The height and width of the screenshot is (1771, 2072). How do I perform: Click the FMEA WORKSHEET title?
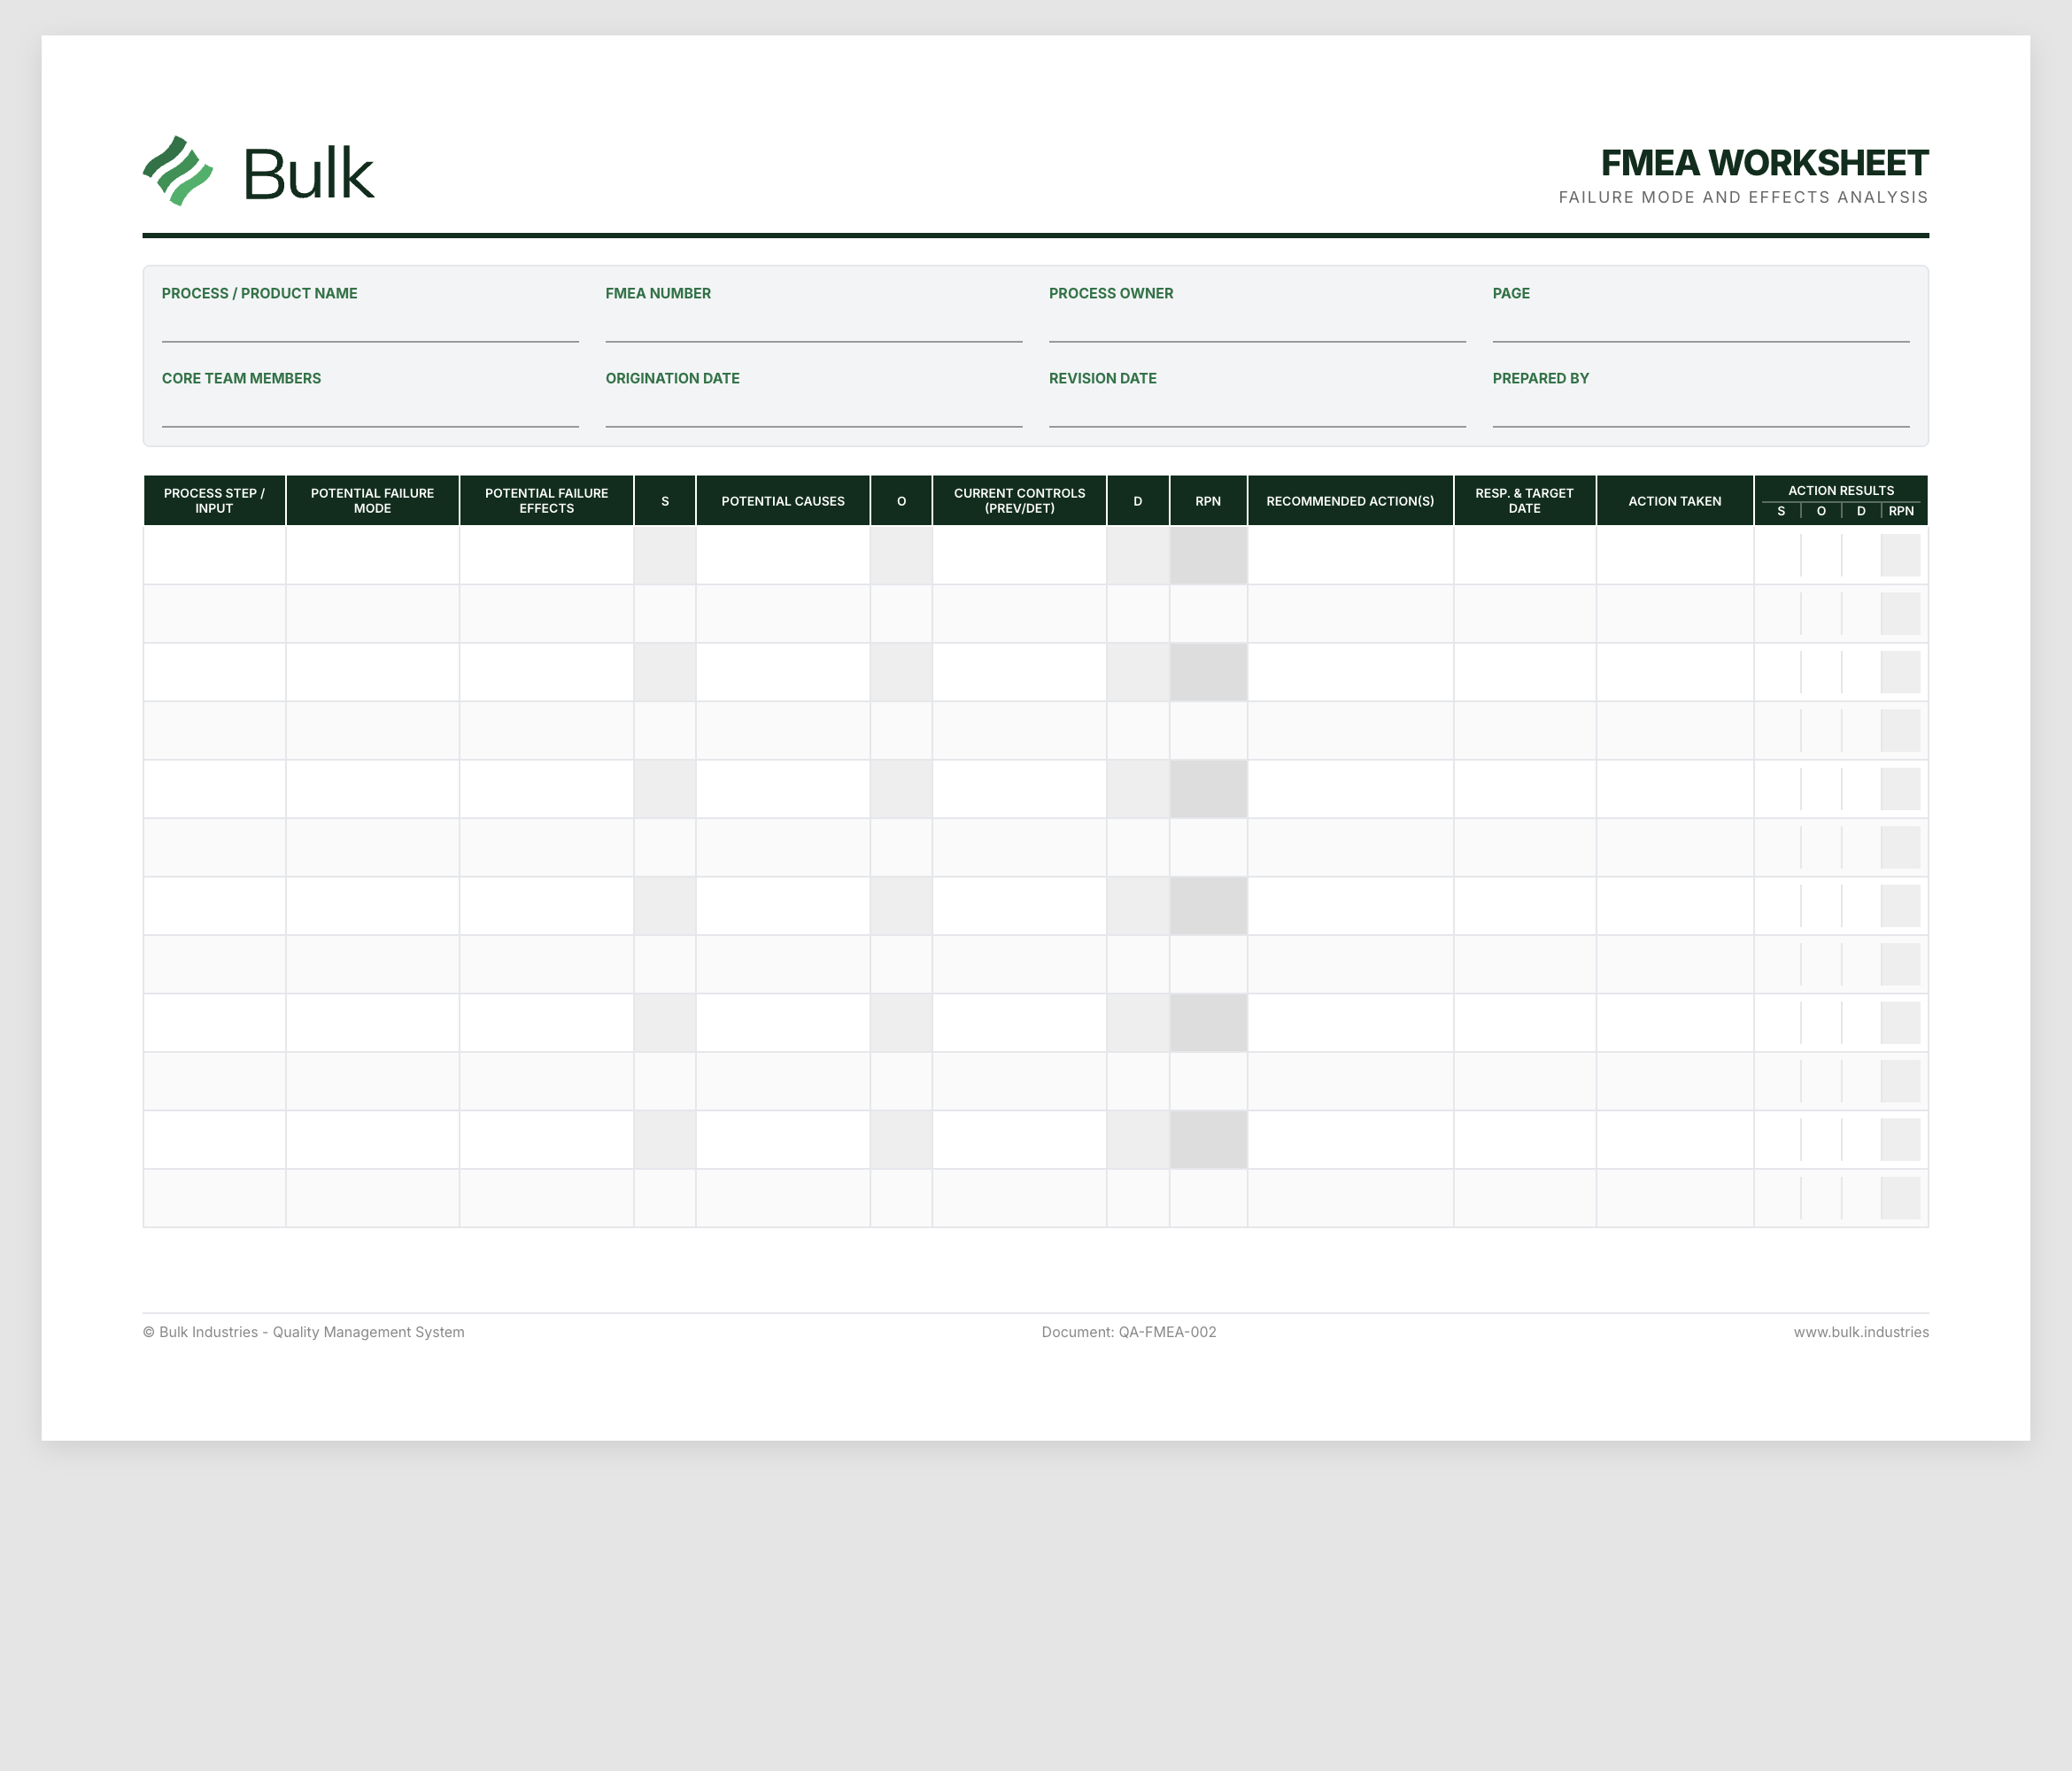[x=1766, y=161]
